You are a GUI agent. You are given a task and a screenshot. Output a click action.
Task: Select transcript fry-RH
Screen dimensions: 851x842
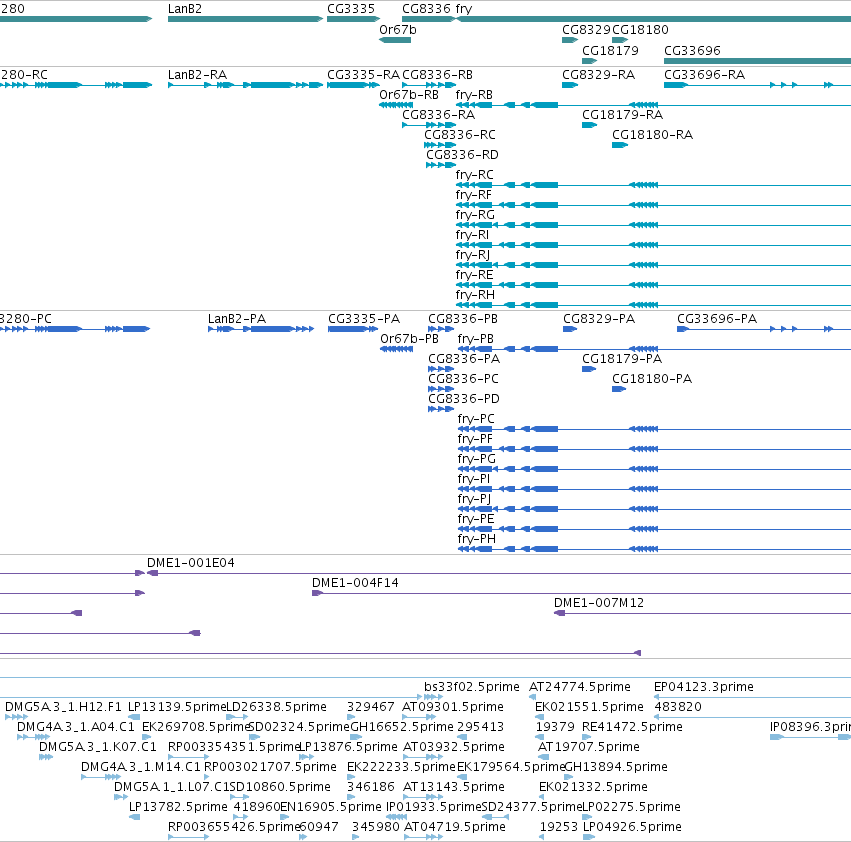653,305
